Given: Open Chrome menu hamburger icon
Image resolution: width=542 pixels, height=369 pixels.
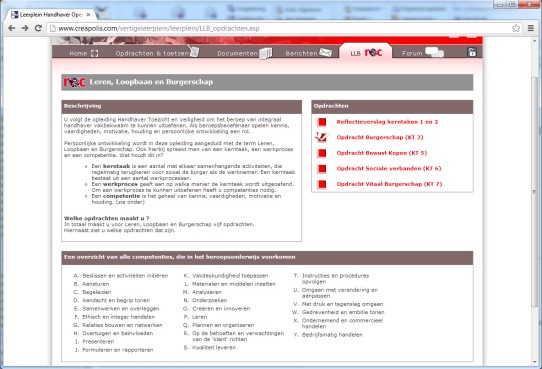Looking at the screenshot, I should pos(531,28).
